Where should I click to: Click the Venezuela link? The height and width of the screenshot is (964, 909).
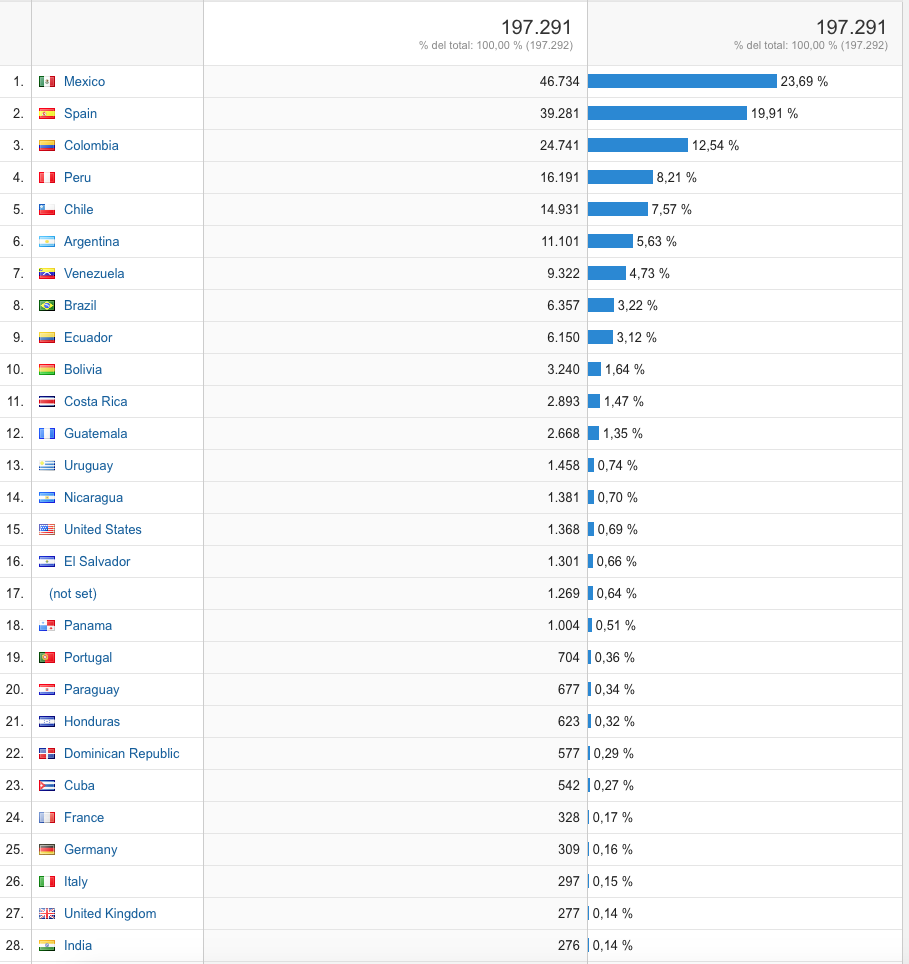(94, 274)
